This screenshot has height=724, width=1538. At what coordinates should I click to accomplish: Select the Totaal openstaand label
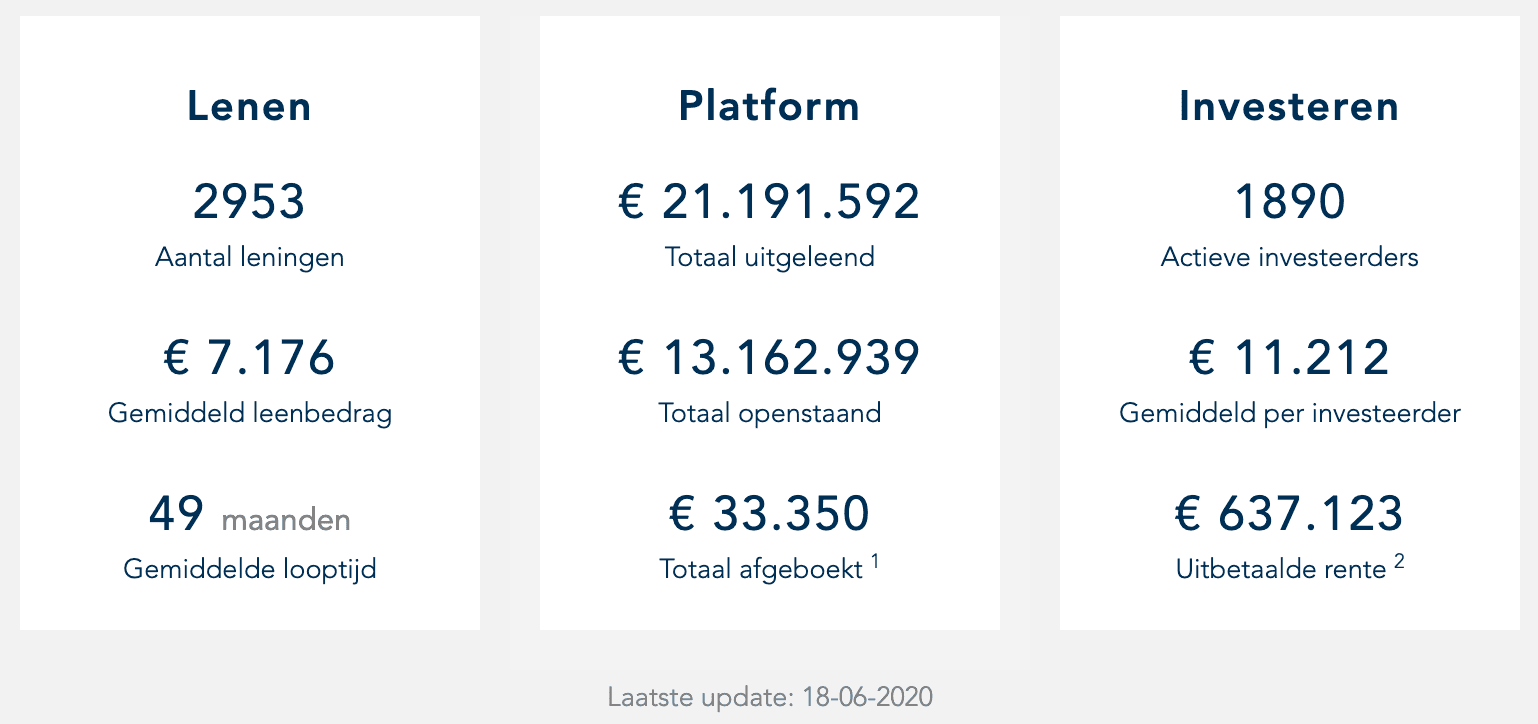click(769, 413)
